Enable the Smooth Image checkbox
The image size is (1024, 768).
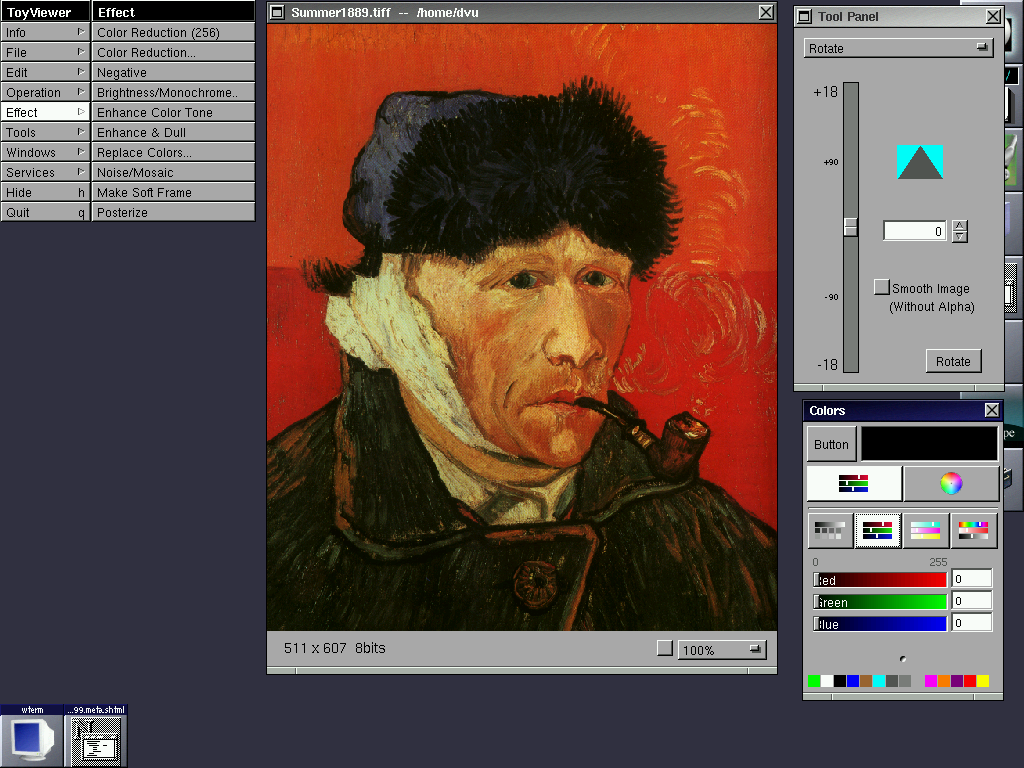coord(881,287)
